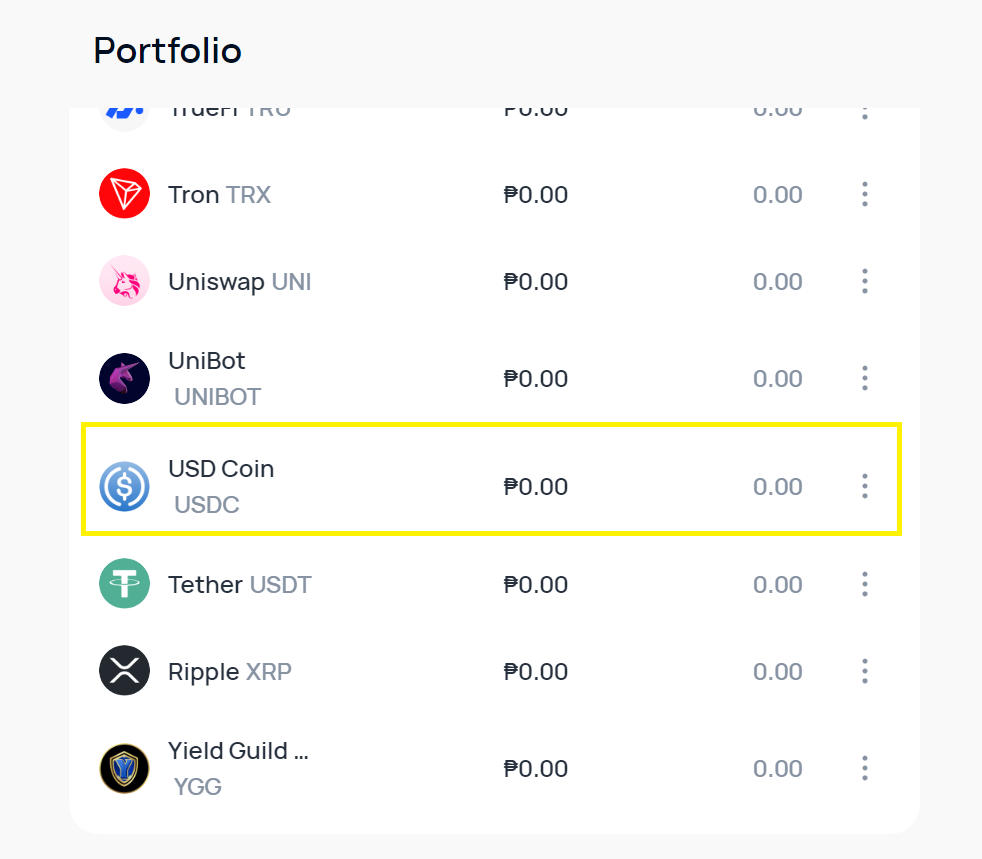Click the UniBot purple unicorn icon
The image size is (982, 859).
[125, 378]
